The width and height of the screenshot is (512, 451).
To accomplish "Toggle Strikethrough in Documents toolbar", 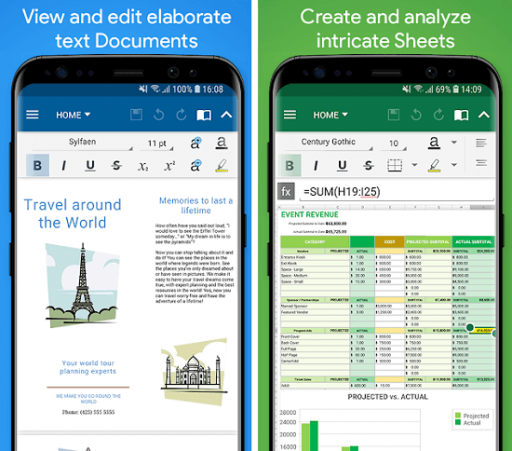I will tap(116, 165).
